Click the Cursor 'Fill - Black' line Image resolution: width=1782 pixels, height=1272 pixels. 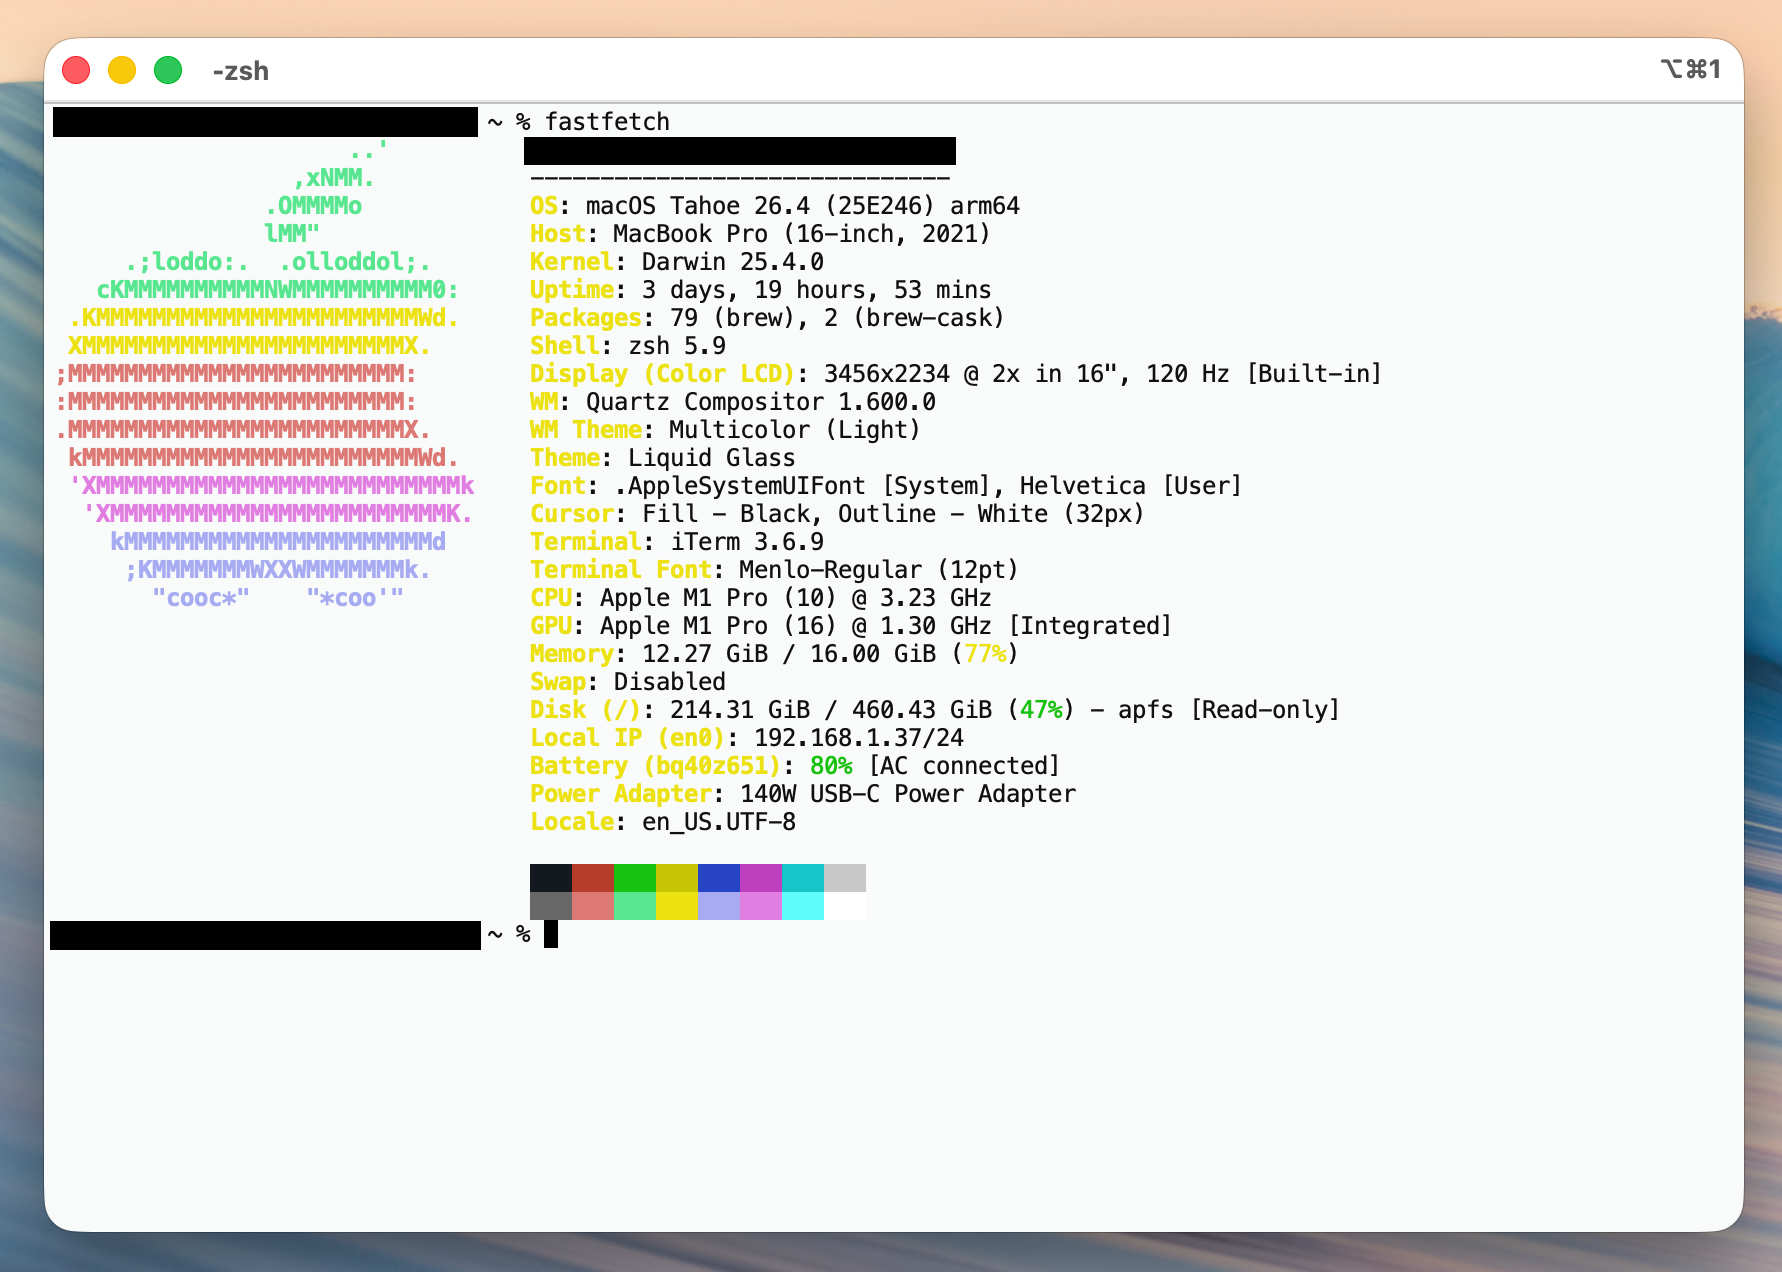tap(837, 514)
